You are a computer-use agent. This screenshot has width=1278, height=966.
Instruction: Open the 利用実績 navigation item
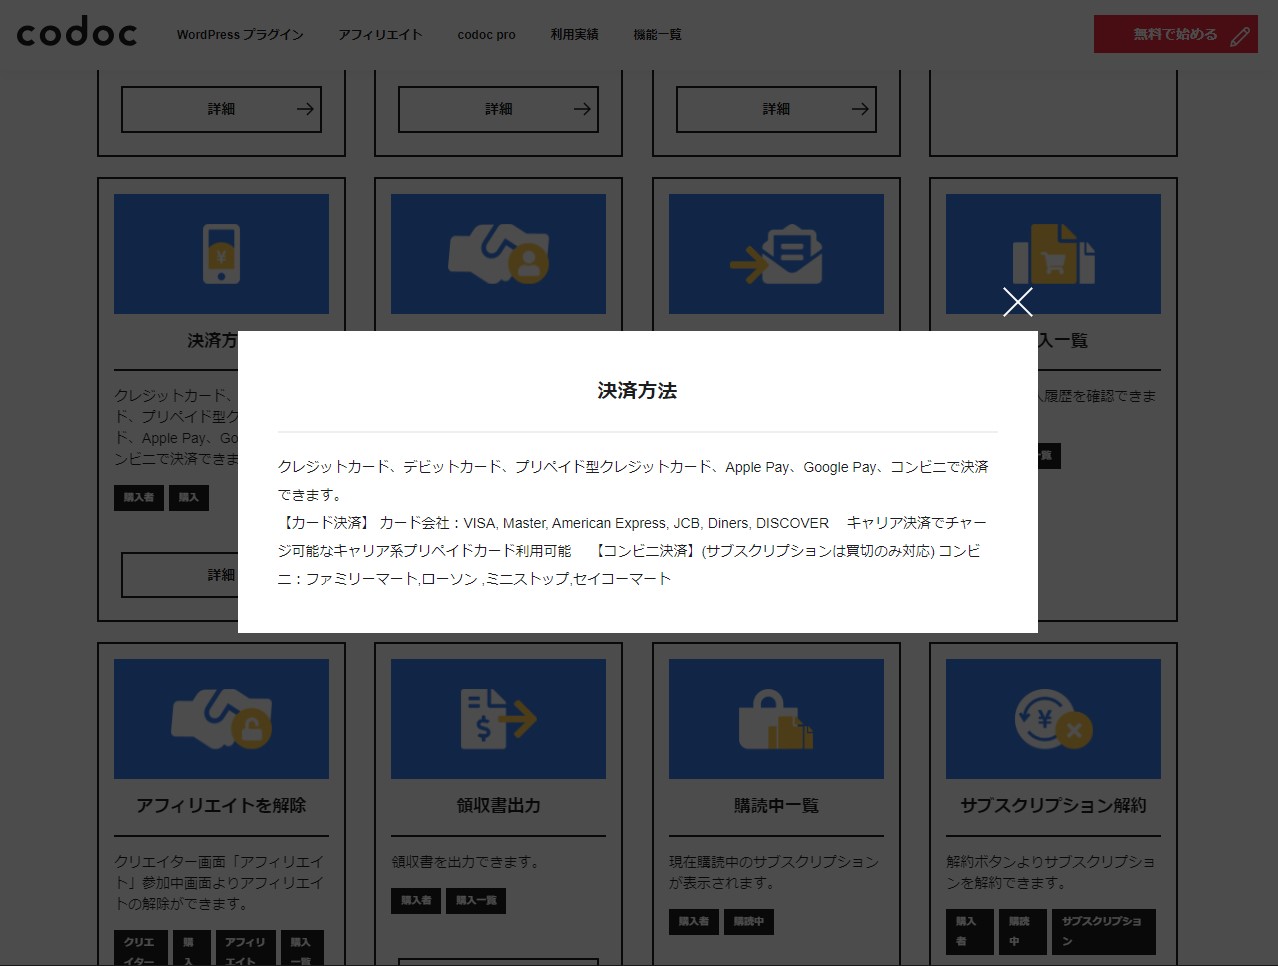[x=574, y=34]
